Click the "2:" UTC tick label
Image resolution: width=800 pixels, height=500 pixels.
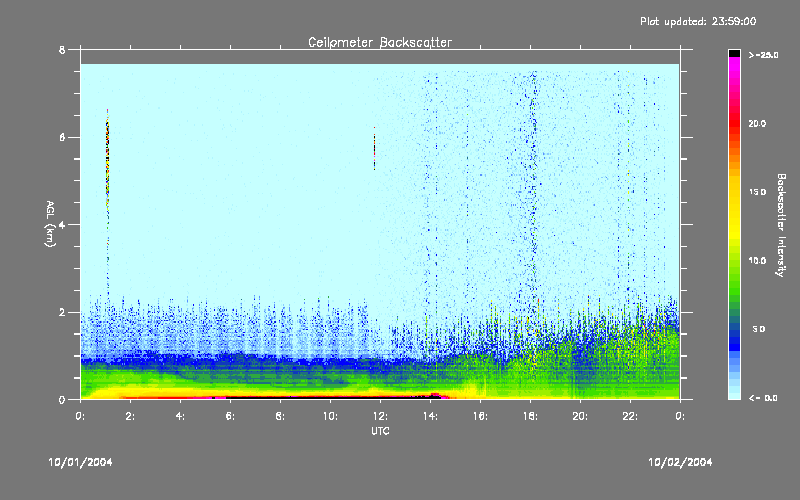point(130,416)
